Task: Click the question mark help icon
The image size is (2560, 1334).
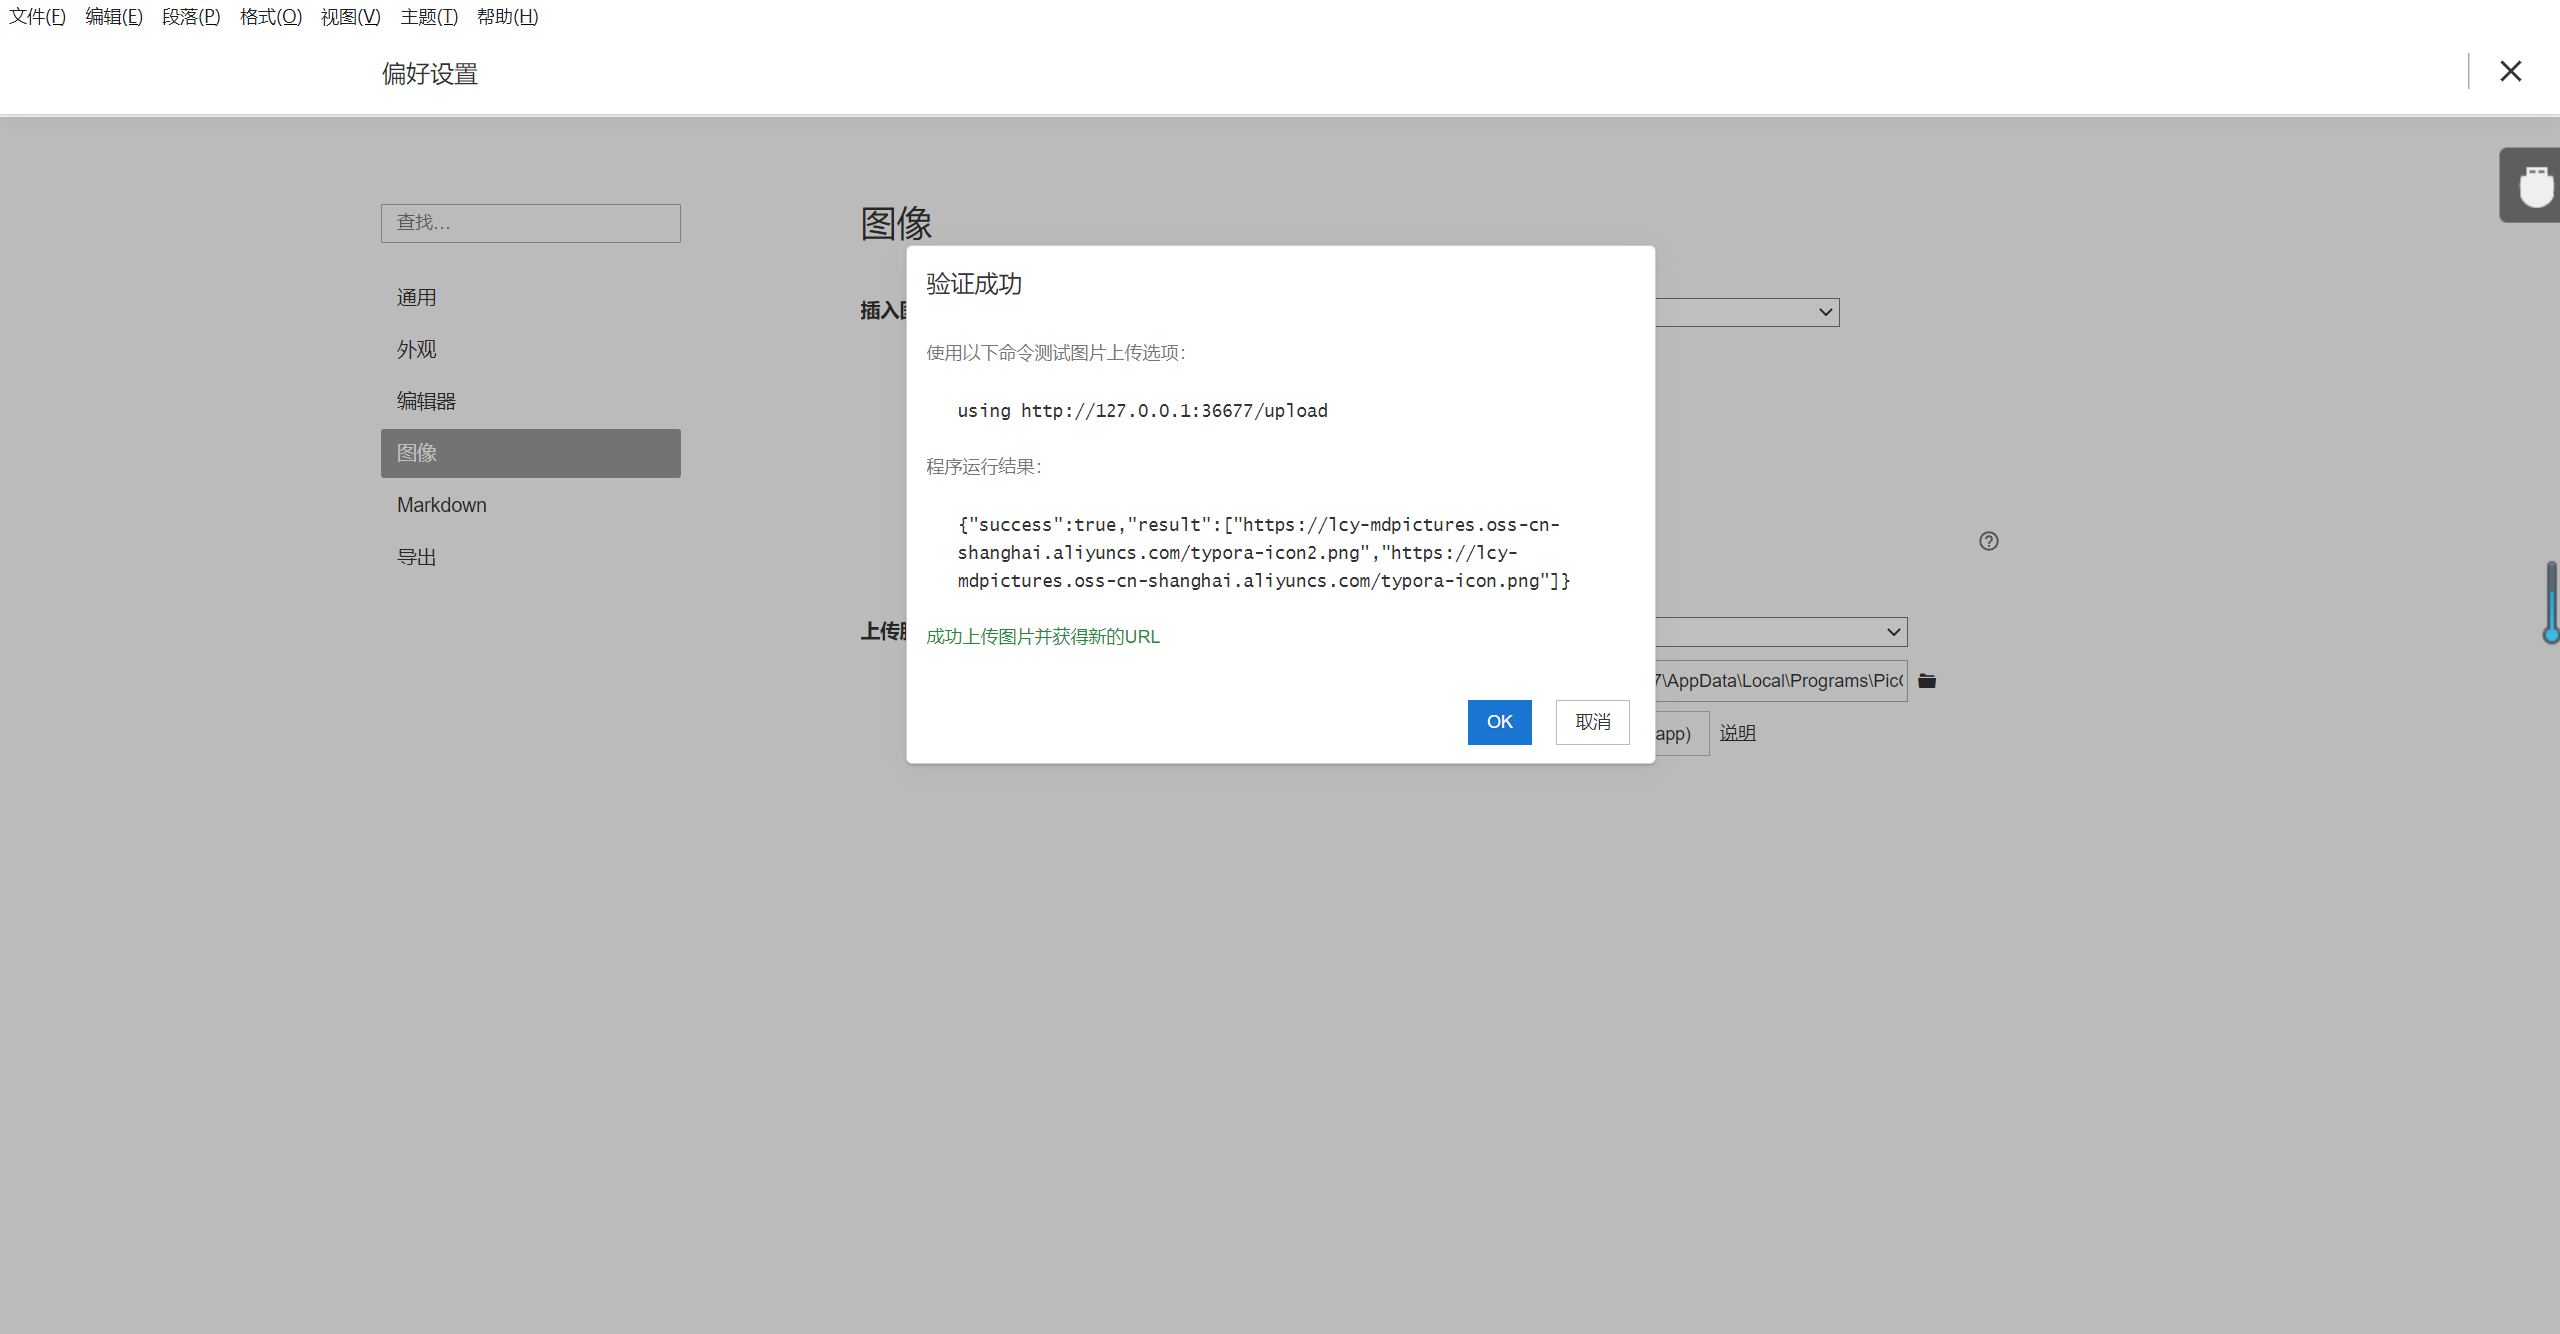Action: 1988,541
